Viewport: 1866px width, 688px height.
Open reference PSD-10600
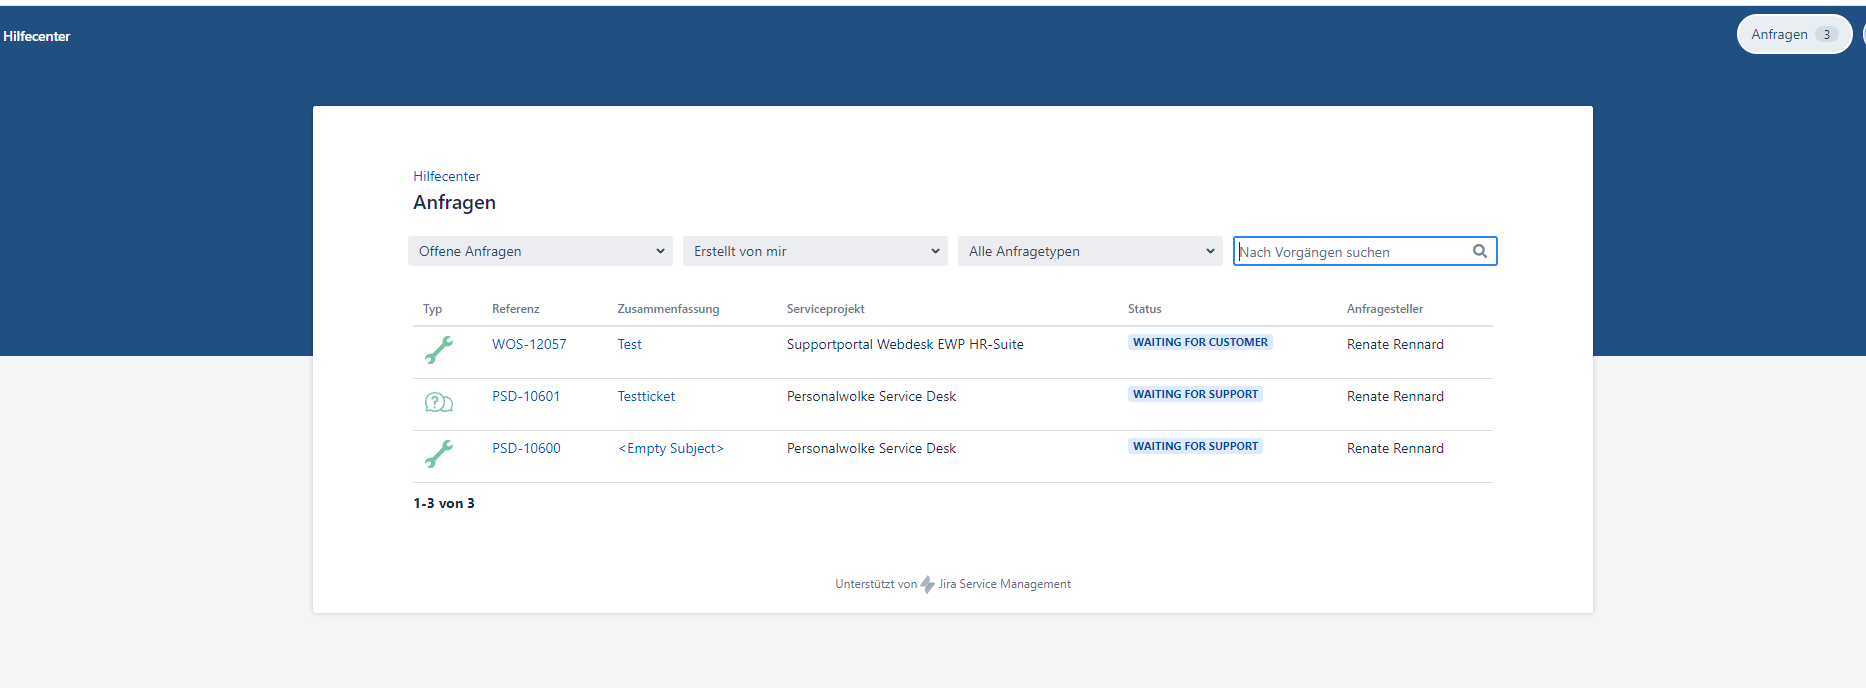point(526,448)
